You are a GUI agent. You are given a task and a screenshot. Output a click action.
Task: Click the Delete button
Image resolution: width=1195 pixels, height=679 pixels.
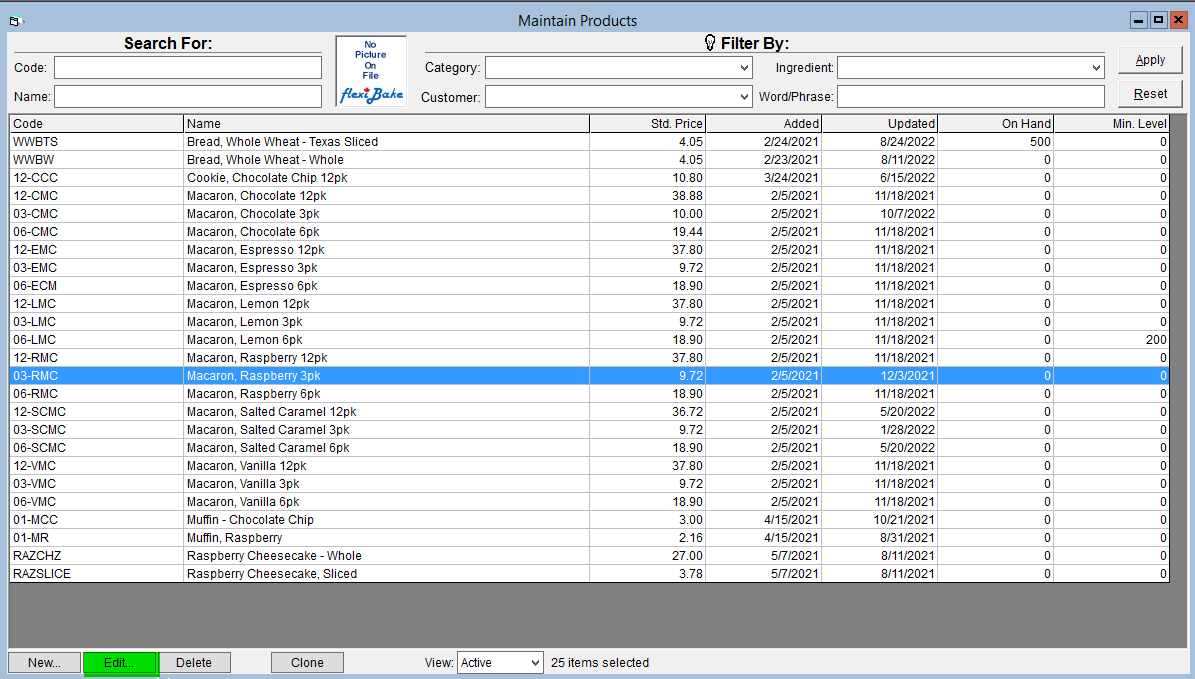point(194,662)
